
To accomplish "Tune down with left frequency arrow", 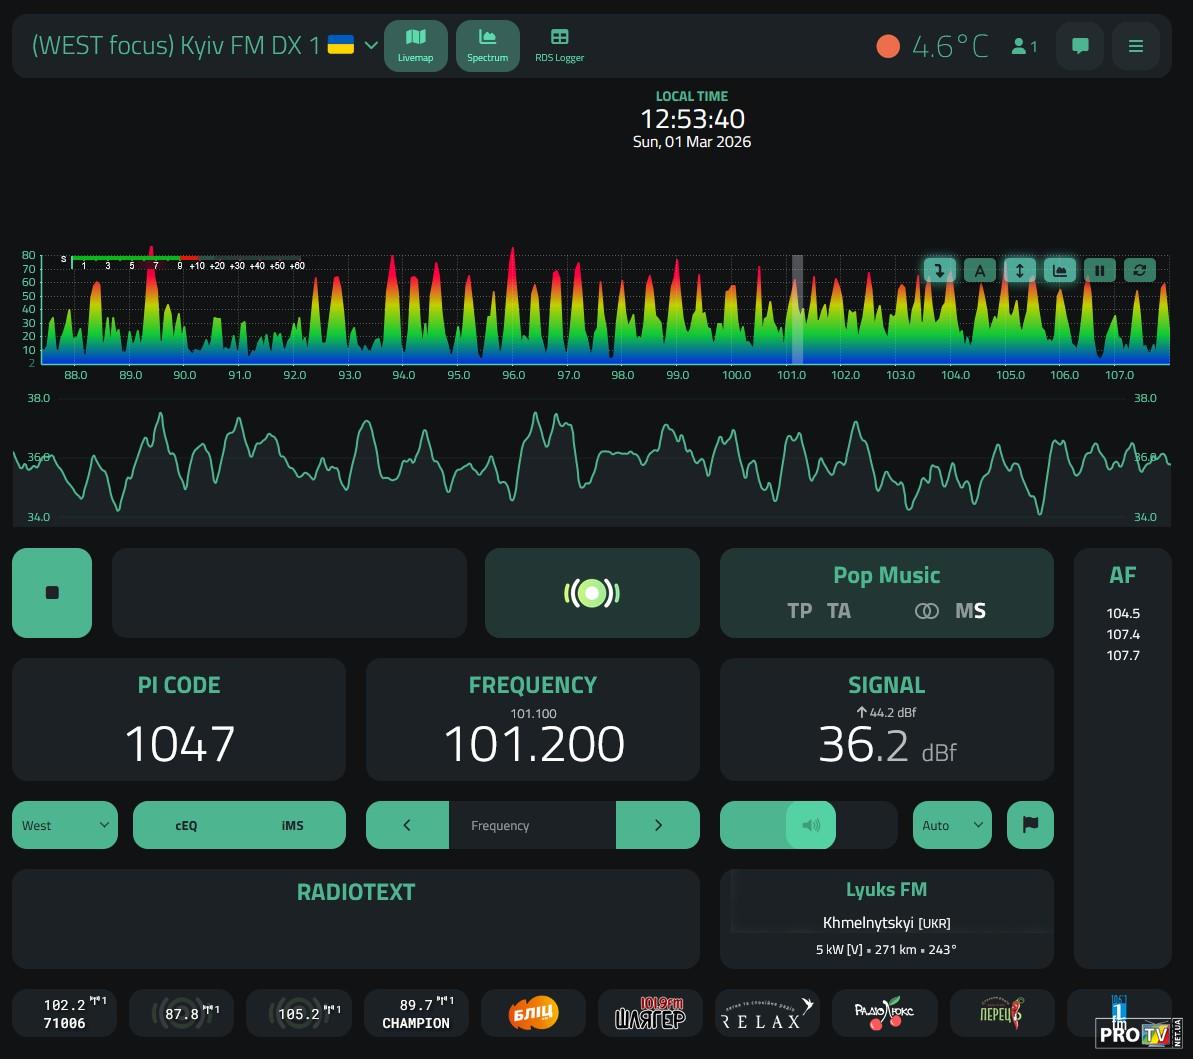I will coord(407,825).
